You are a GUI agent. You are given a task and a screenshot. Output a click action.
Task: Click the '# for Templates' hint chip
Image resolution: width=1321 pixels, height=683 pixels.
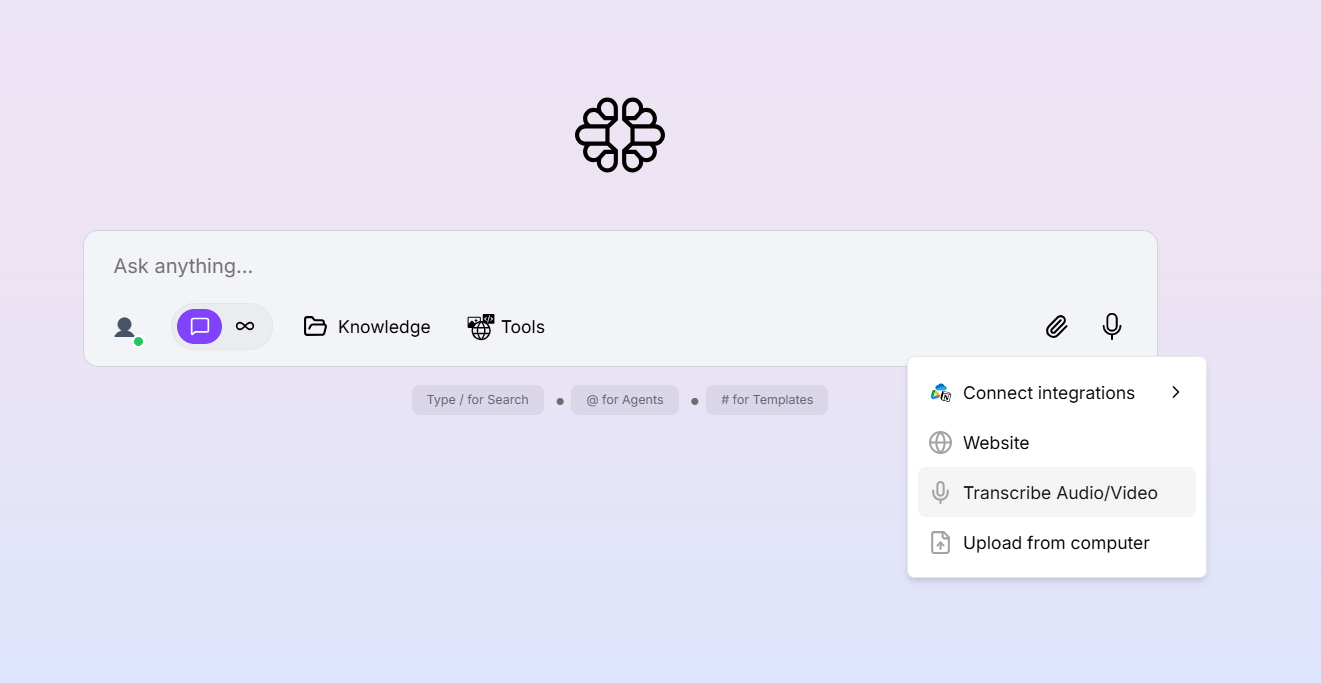(766, 399)
